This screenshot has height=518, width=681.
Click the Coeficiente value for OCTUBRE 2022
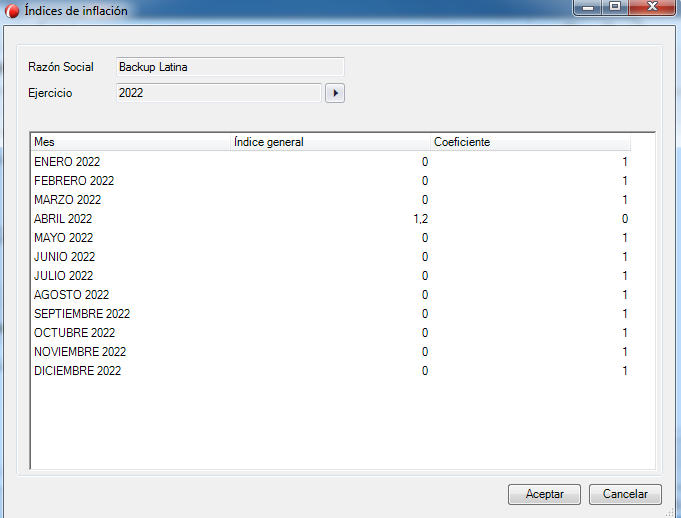pos(625,333)
